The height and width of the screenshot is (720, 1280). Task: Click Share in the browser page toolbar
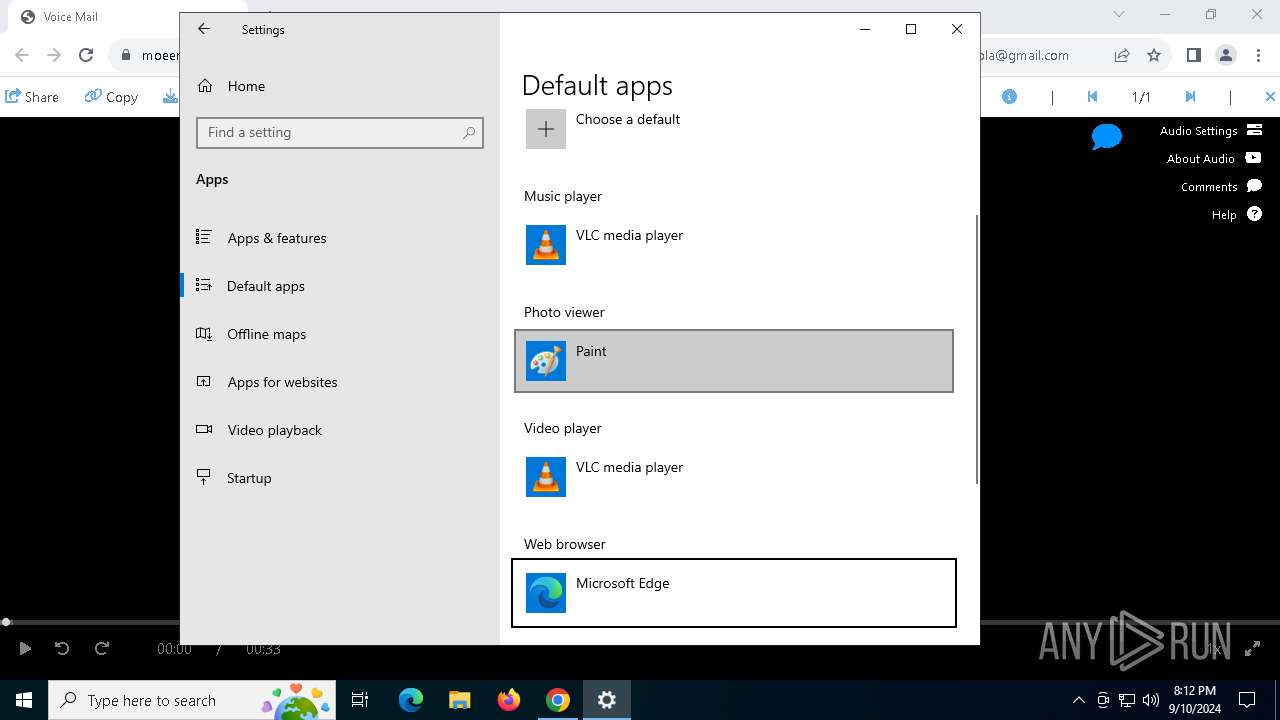click(x=32, y=97)
